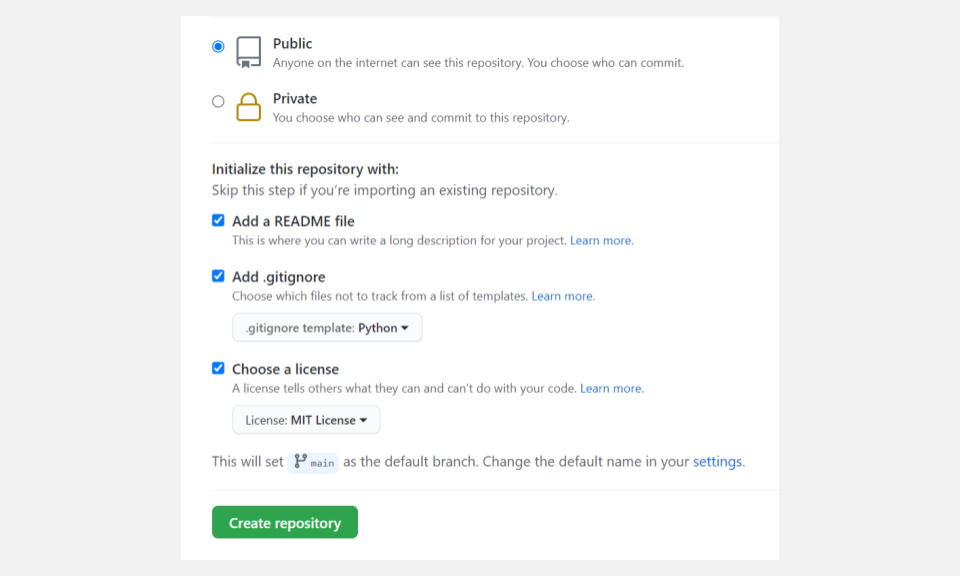This screenshot has width=960, height=576.
Task: Click the bold Private heading text
Action: tap(295, 99)
